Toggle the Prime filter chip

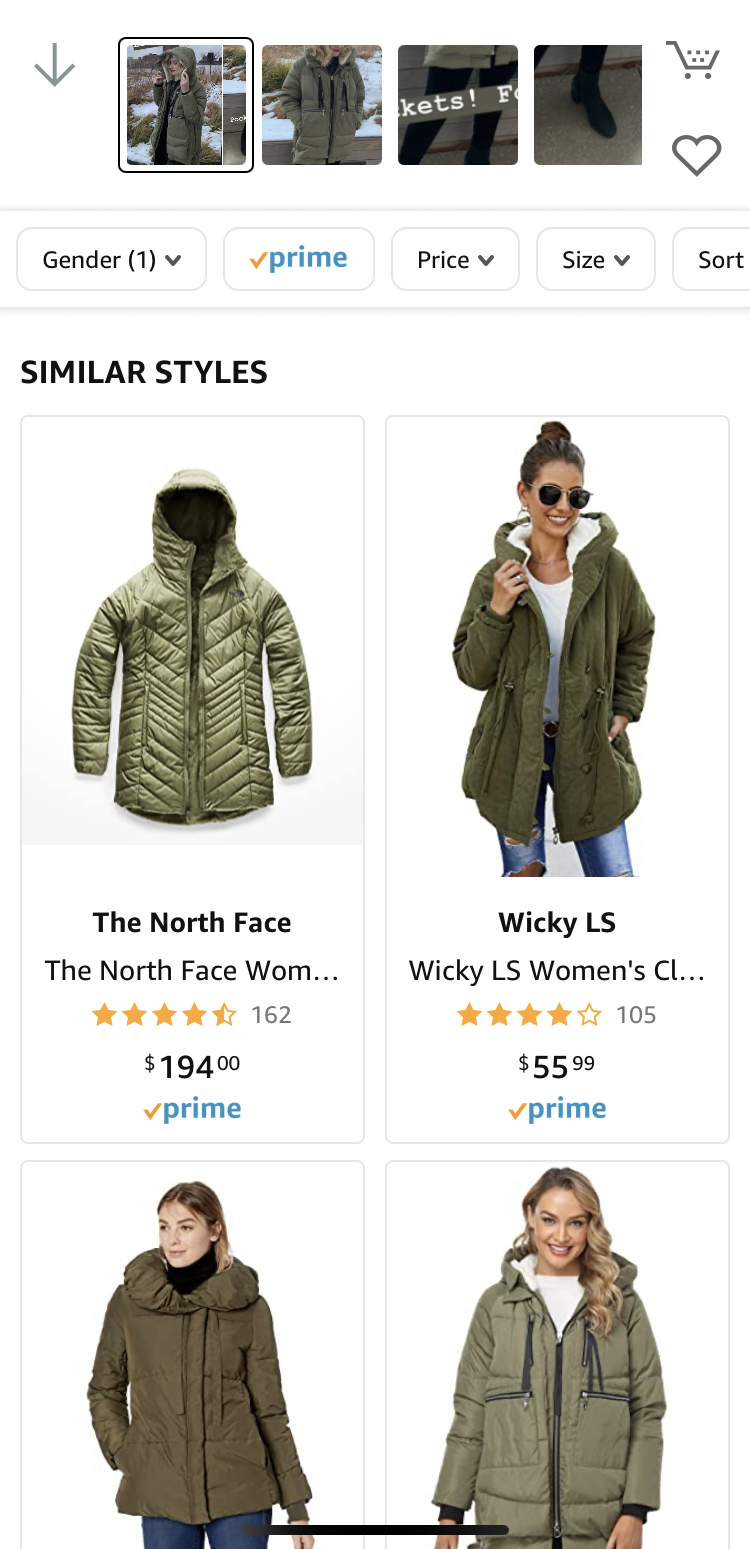coord(299,259)
